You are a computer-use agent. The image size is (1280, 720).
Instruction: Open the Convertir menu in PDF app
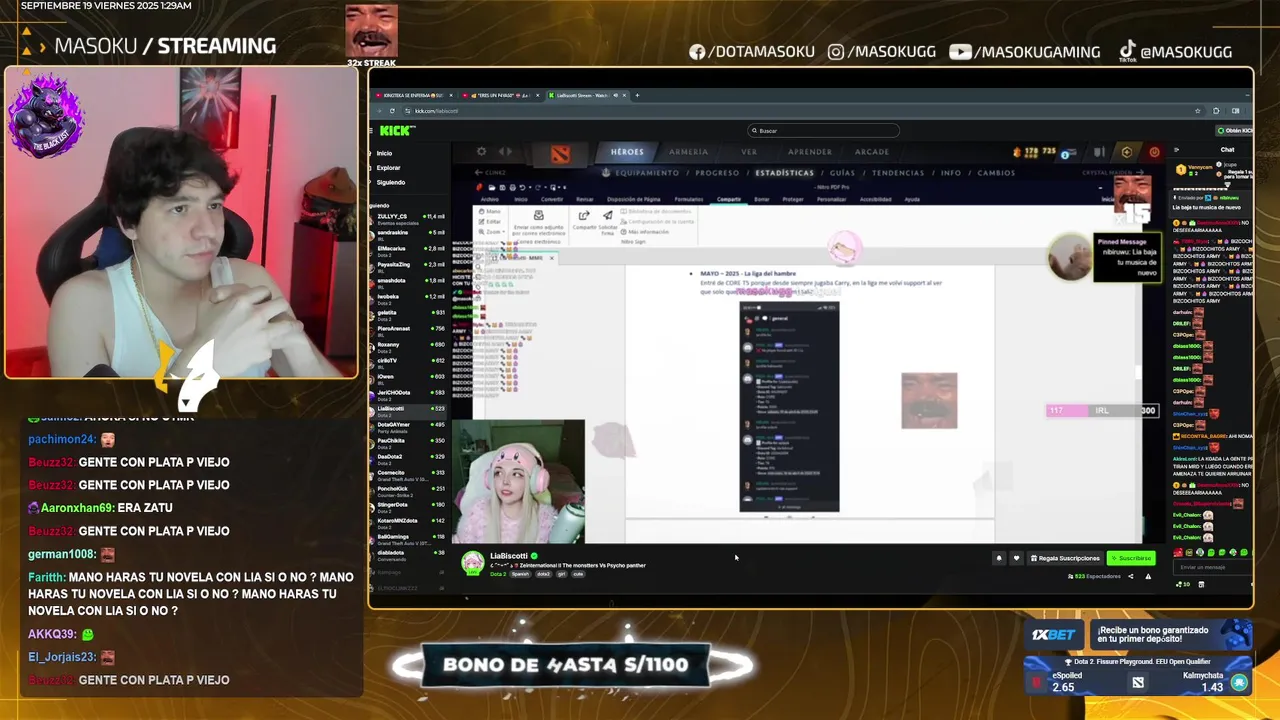(552, 199)
